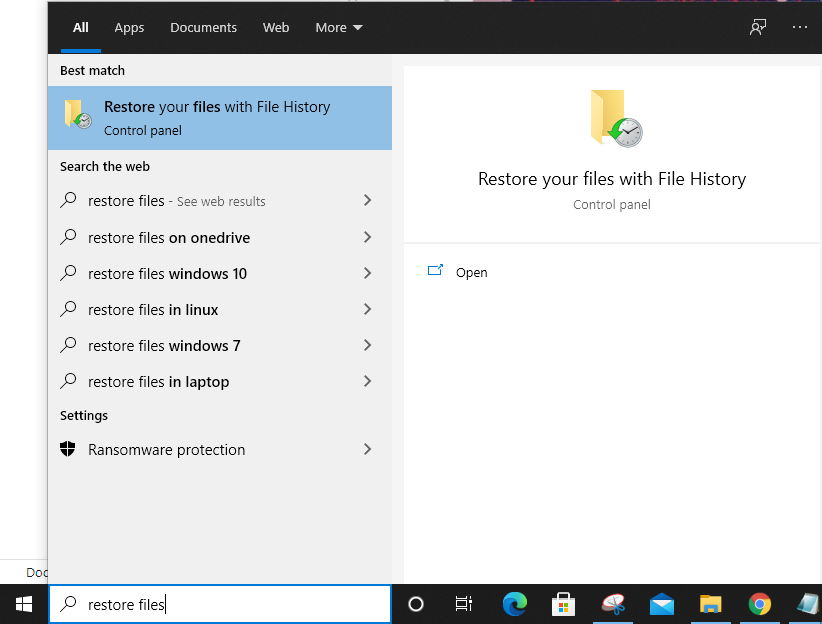Switch to the All tab
This screenshot has width=822, height=624.
pos(81,27)
